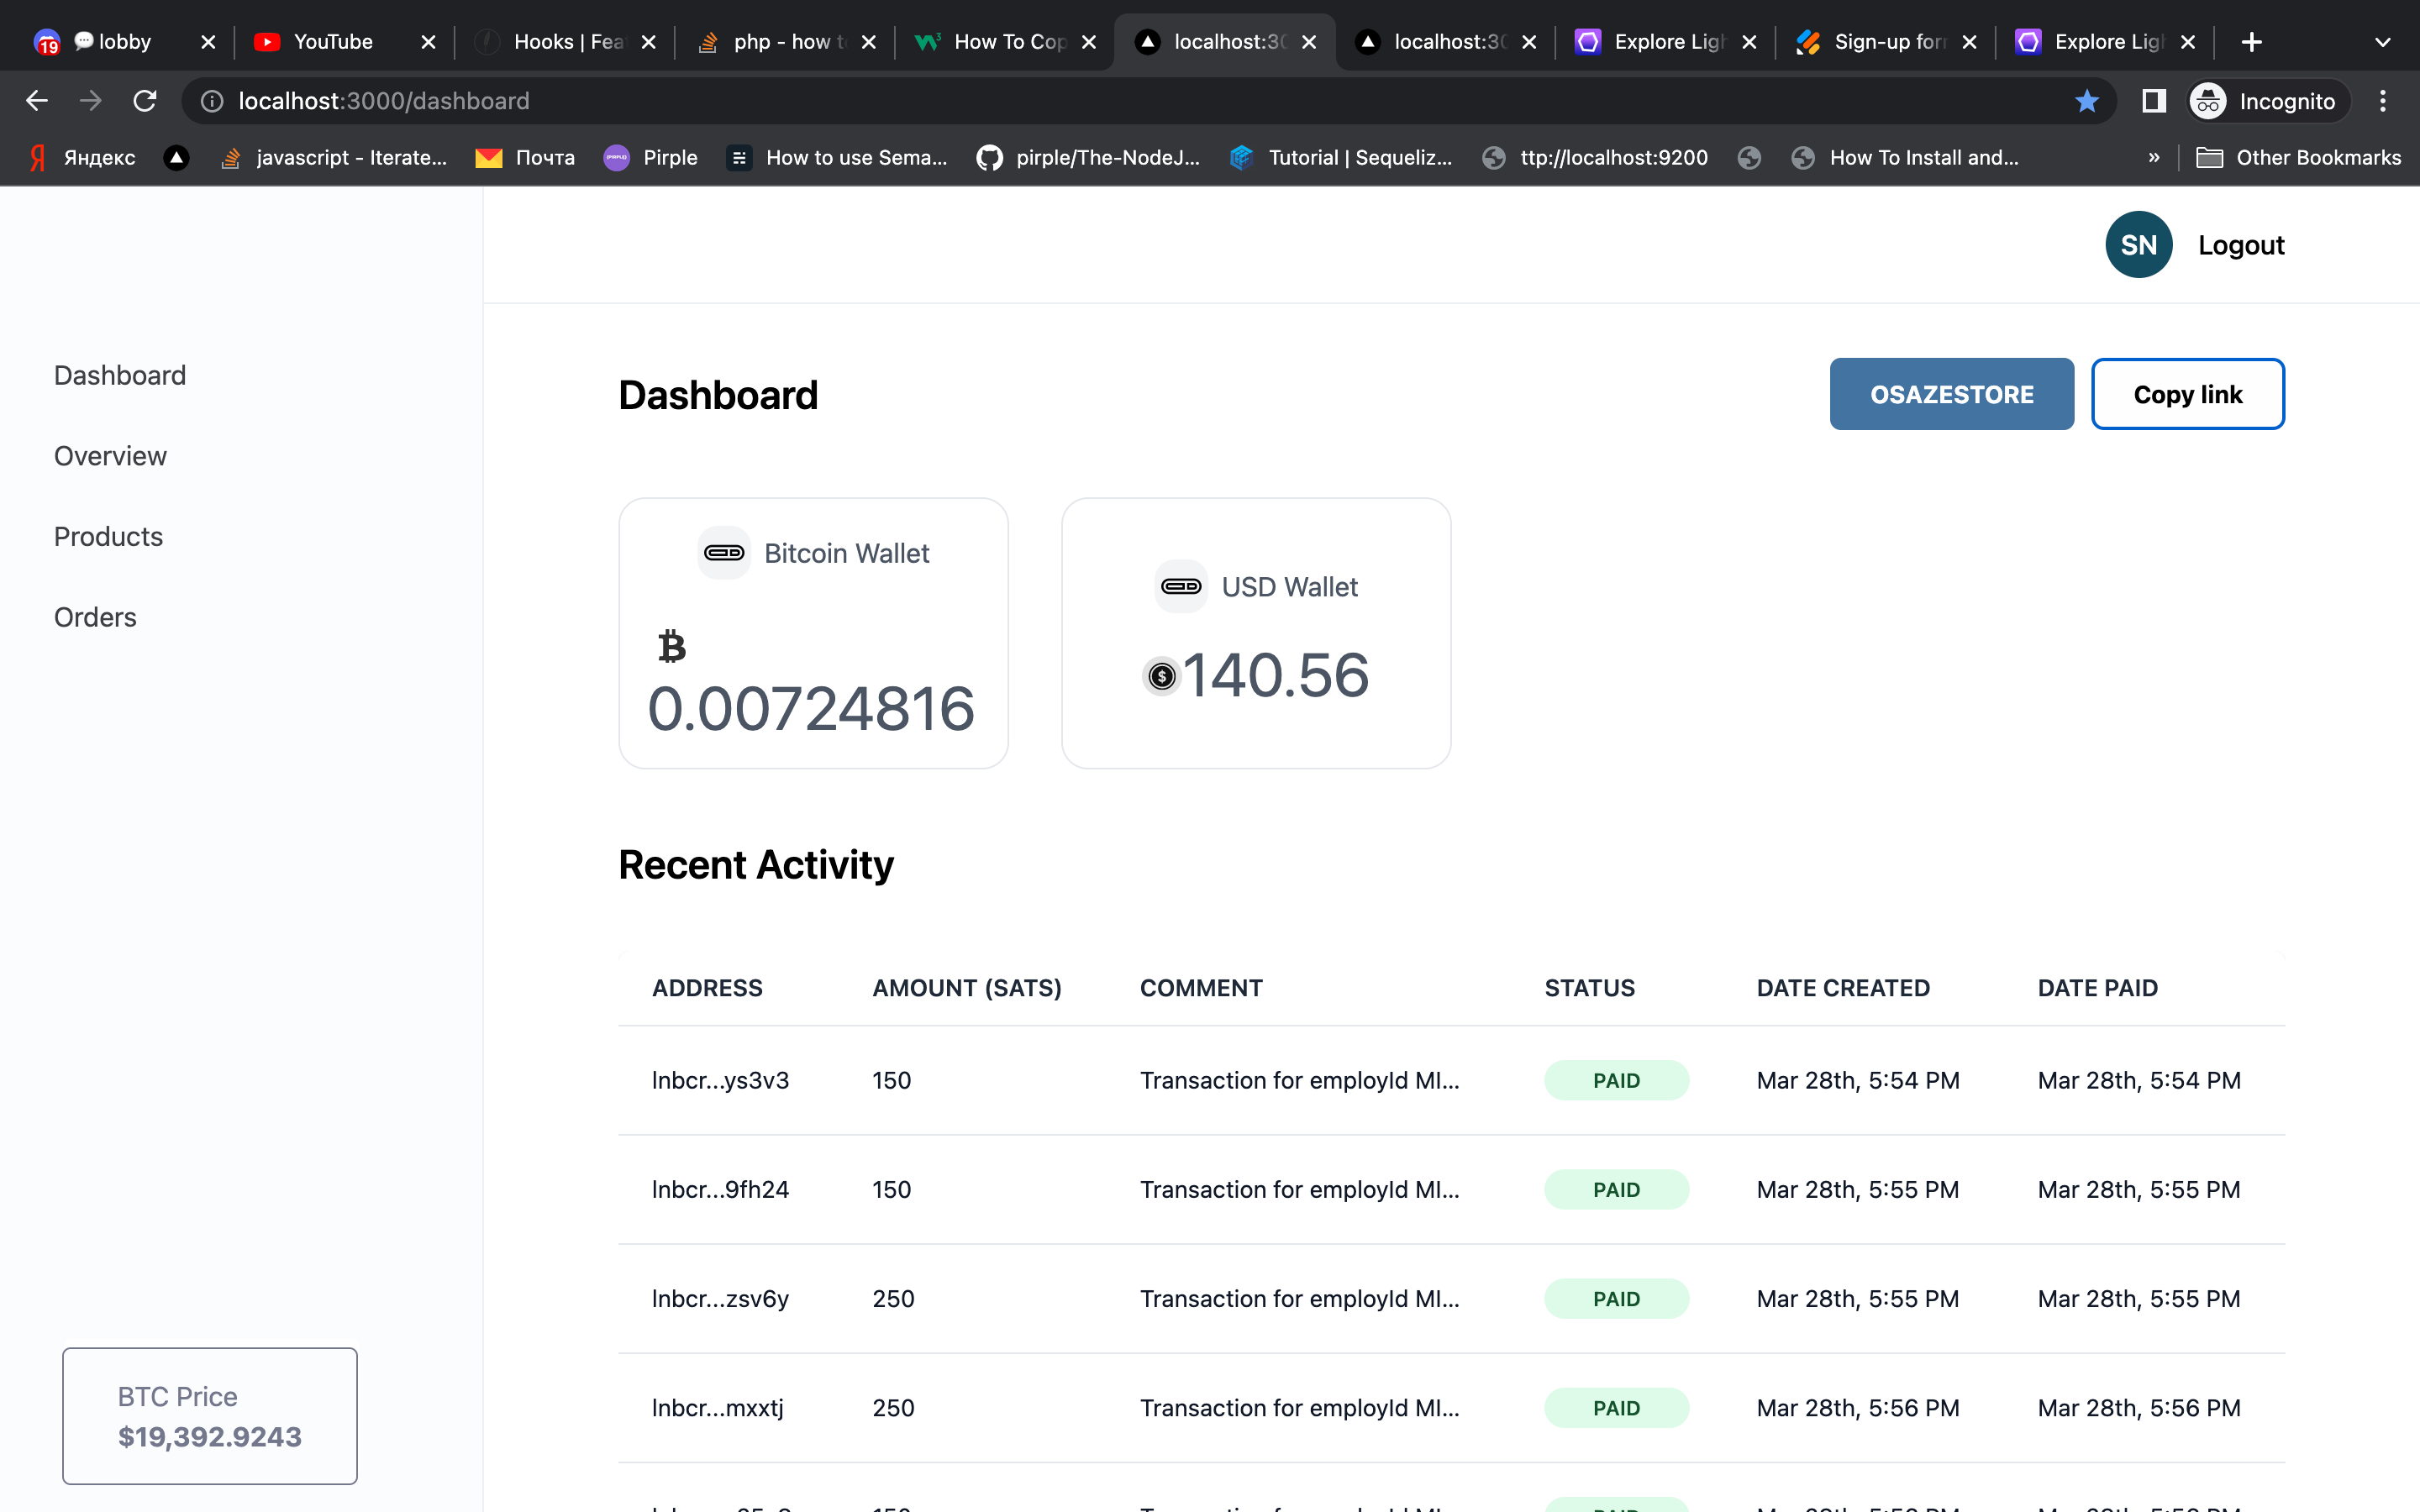The height and width of the screenshot is (1512, 2420).
Task: Click the Logout link
Action: 2241,245
